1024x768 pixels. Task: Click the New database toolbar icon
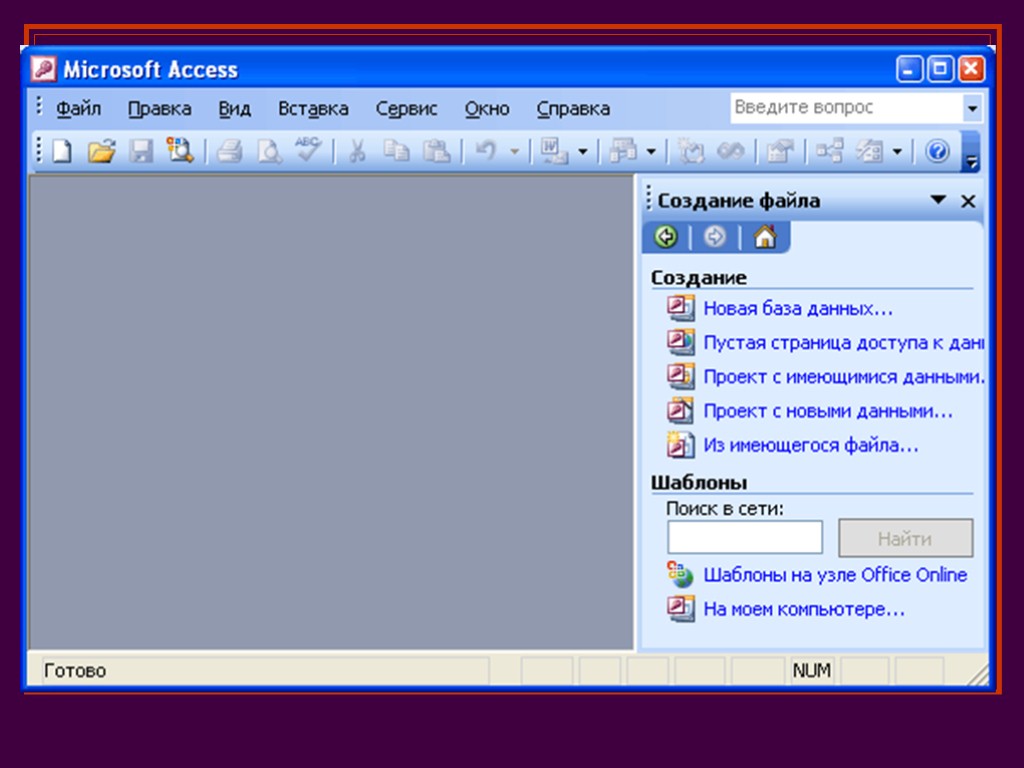(x=62, y=152)
